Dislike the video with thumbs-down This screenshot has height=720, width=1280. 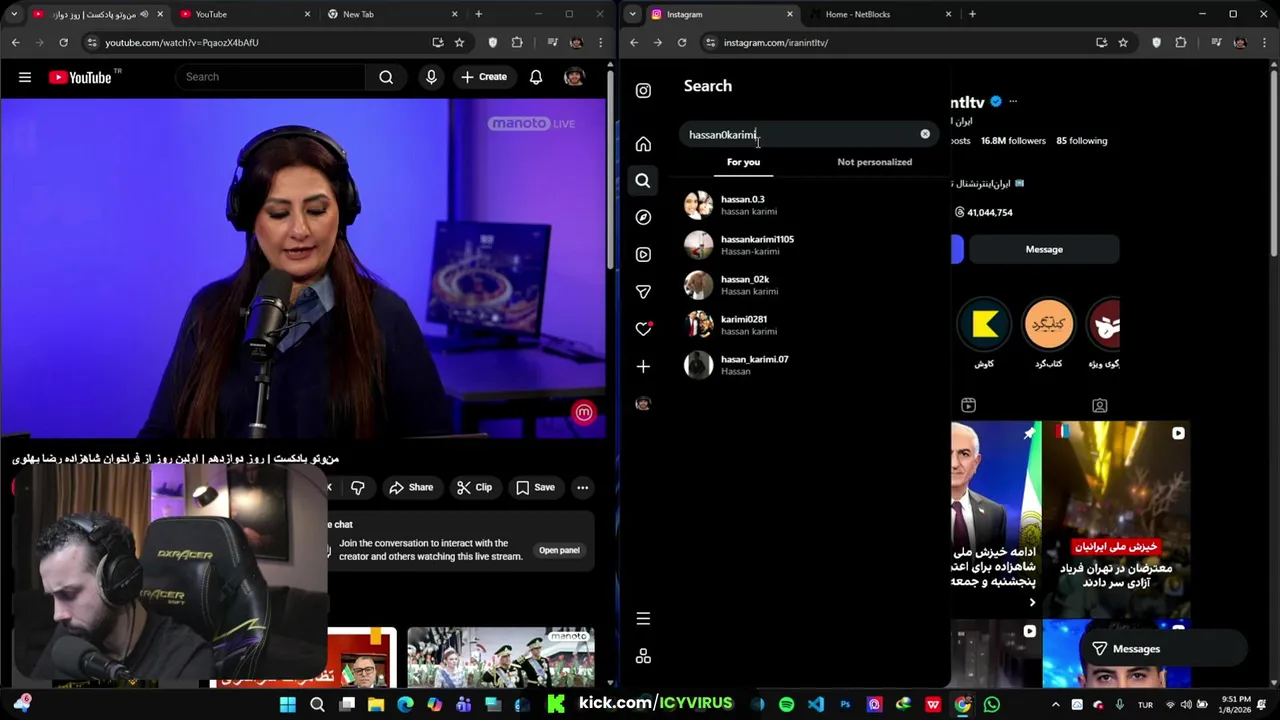click(x=357, y=487)
